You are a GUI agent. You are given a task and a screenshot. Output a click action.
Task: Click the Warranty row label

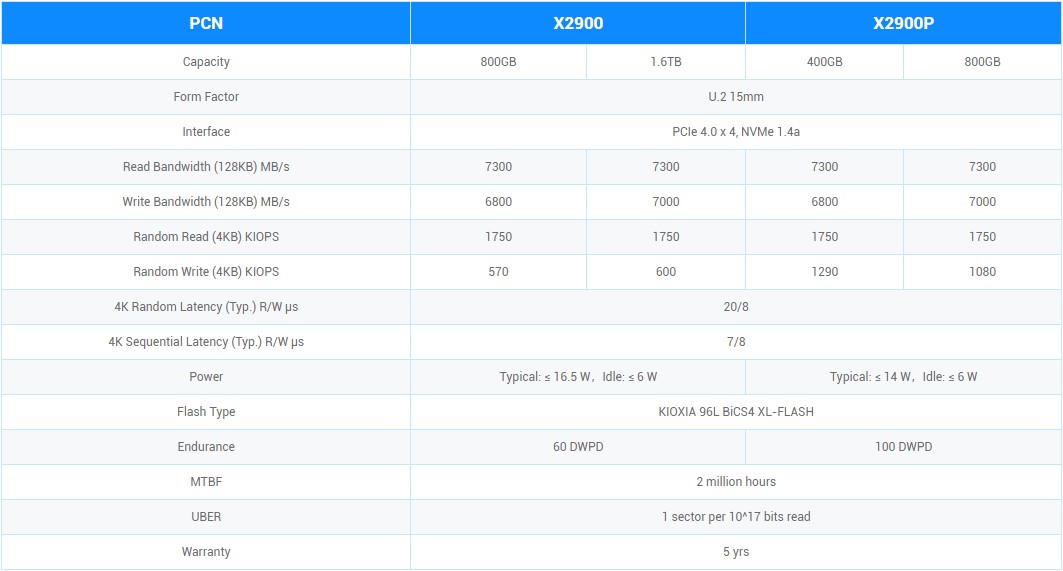(206, 552)
